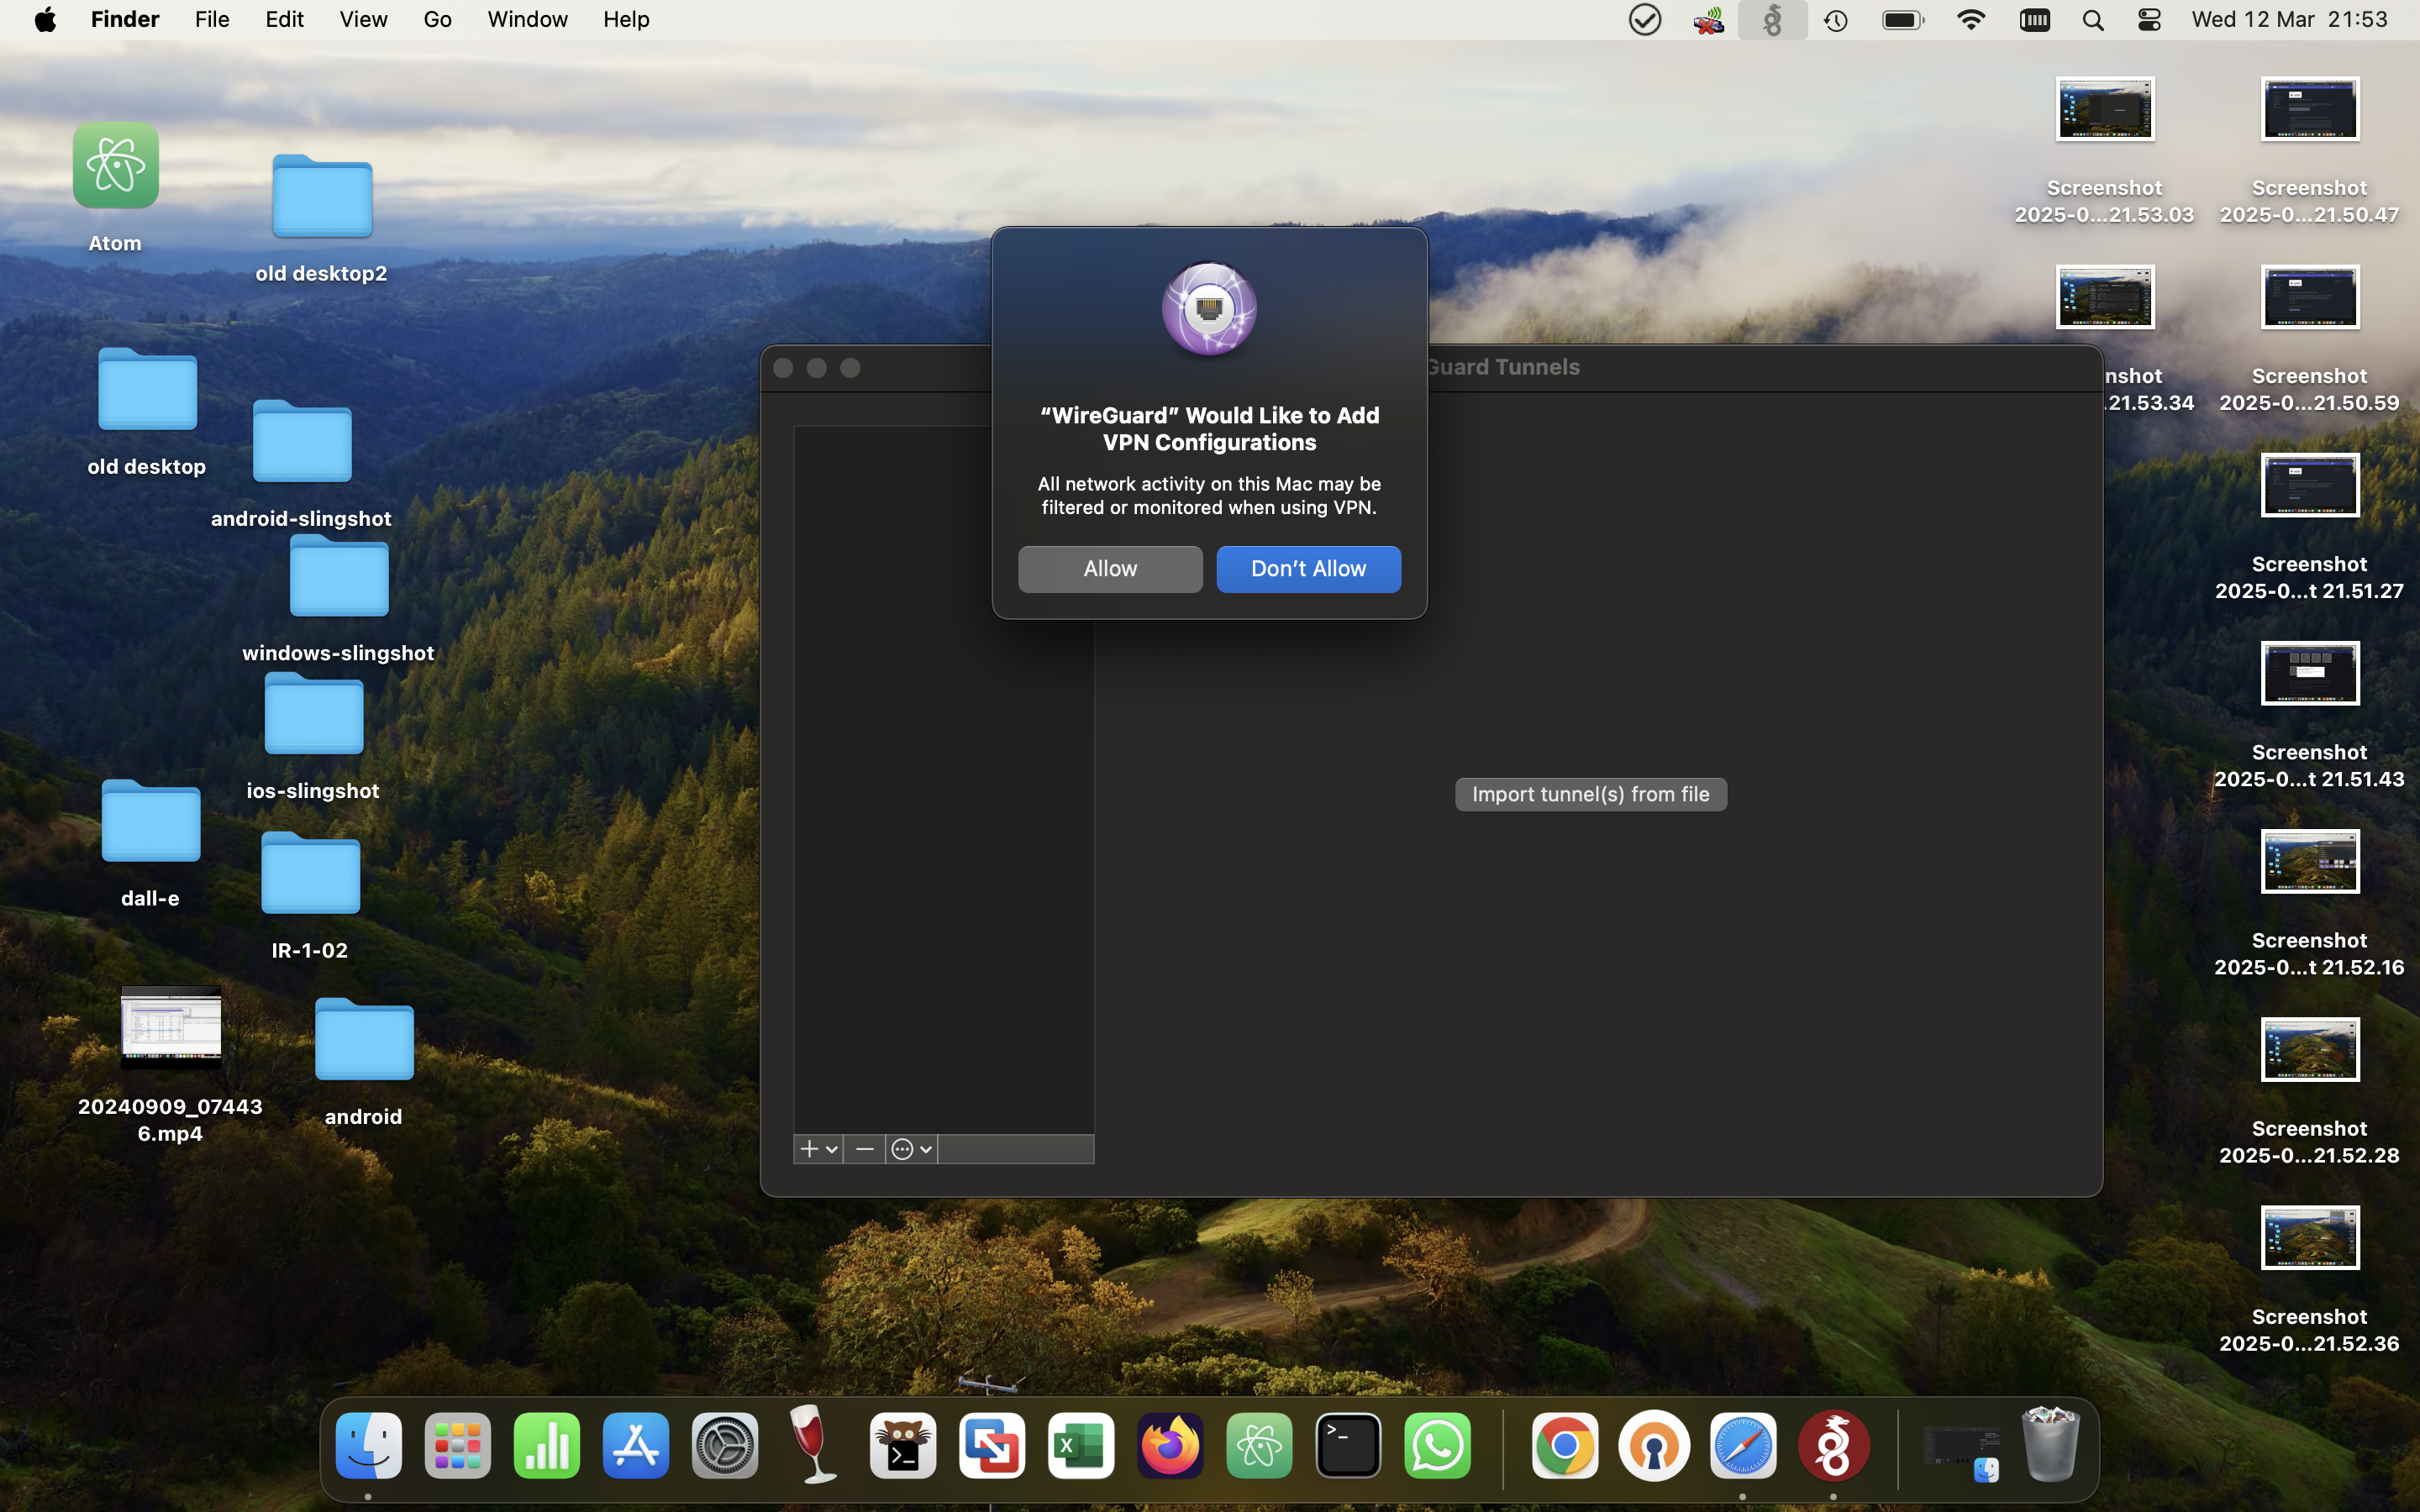Image resolution: width=2420 pixels, height=1512 pixels.
Task: Open the Go menu
Action: pos(438,20)
